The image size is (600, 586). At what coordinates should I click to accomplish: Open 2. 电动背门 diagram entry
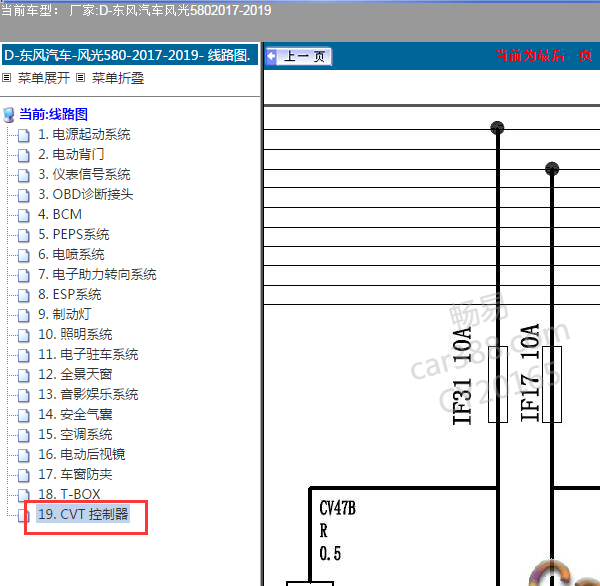(71, 154)
